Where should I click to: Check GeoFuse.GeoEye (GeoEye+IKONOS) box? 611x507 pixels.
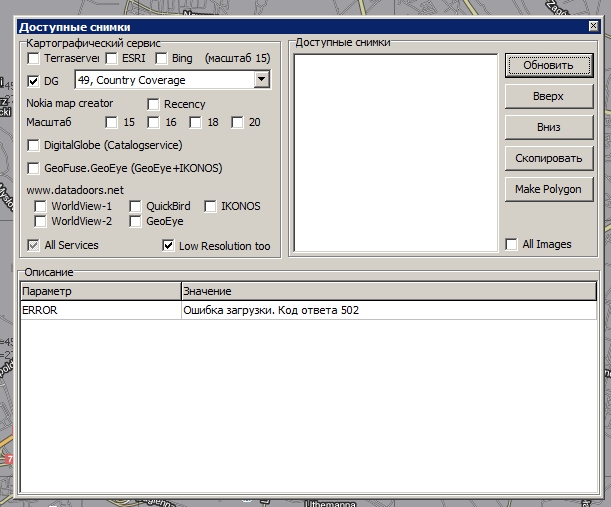[34, 169]
